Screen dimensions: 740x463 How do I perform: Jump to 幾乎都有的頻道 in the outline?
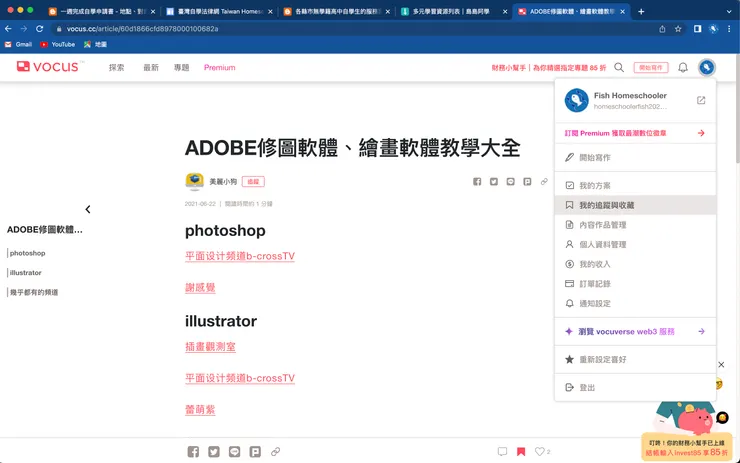tap(34, 293)
